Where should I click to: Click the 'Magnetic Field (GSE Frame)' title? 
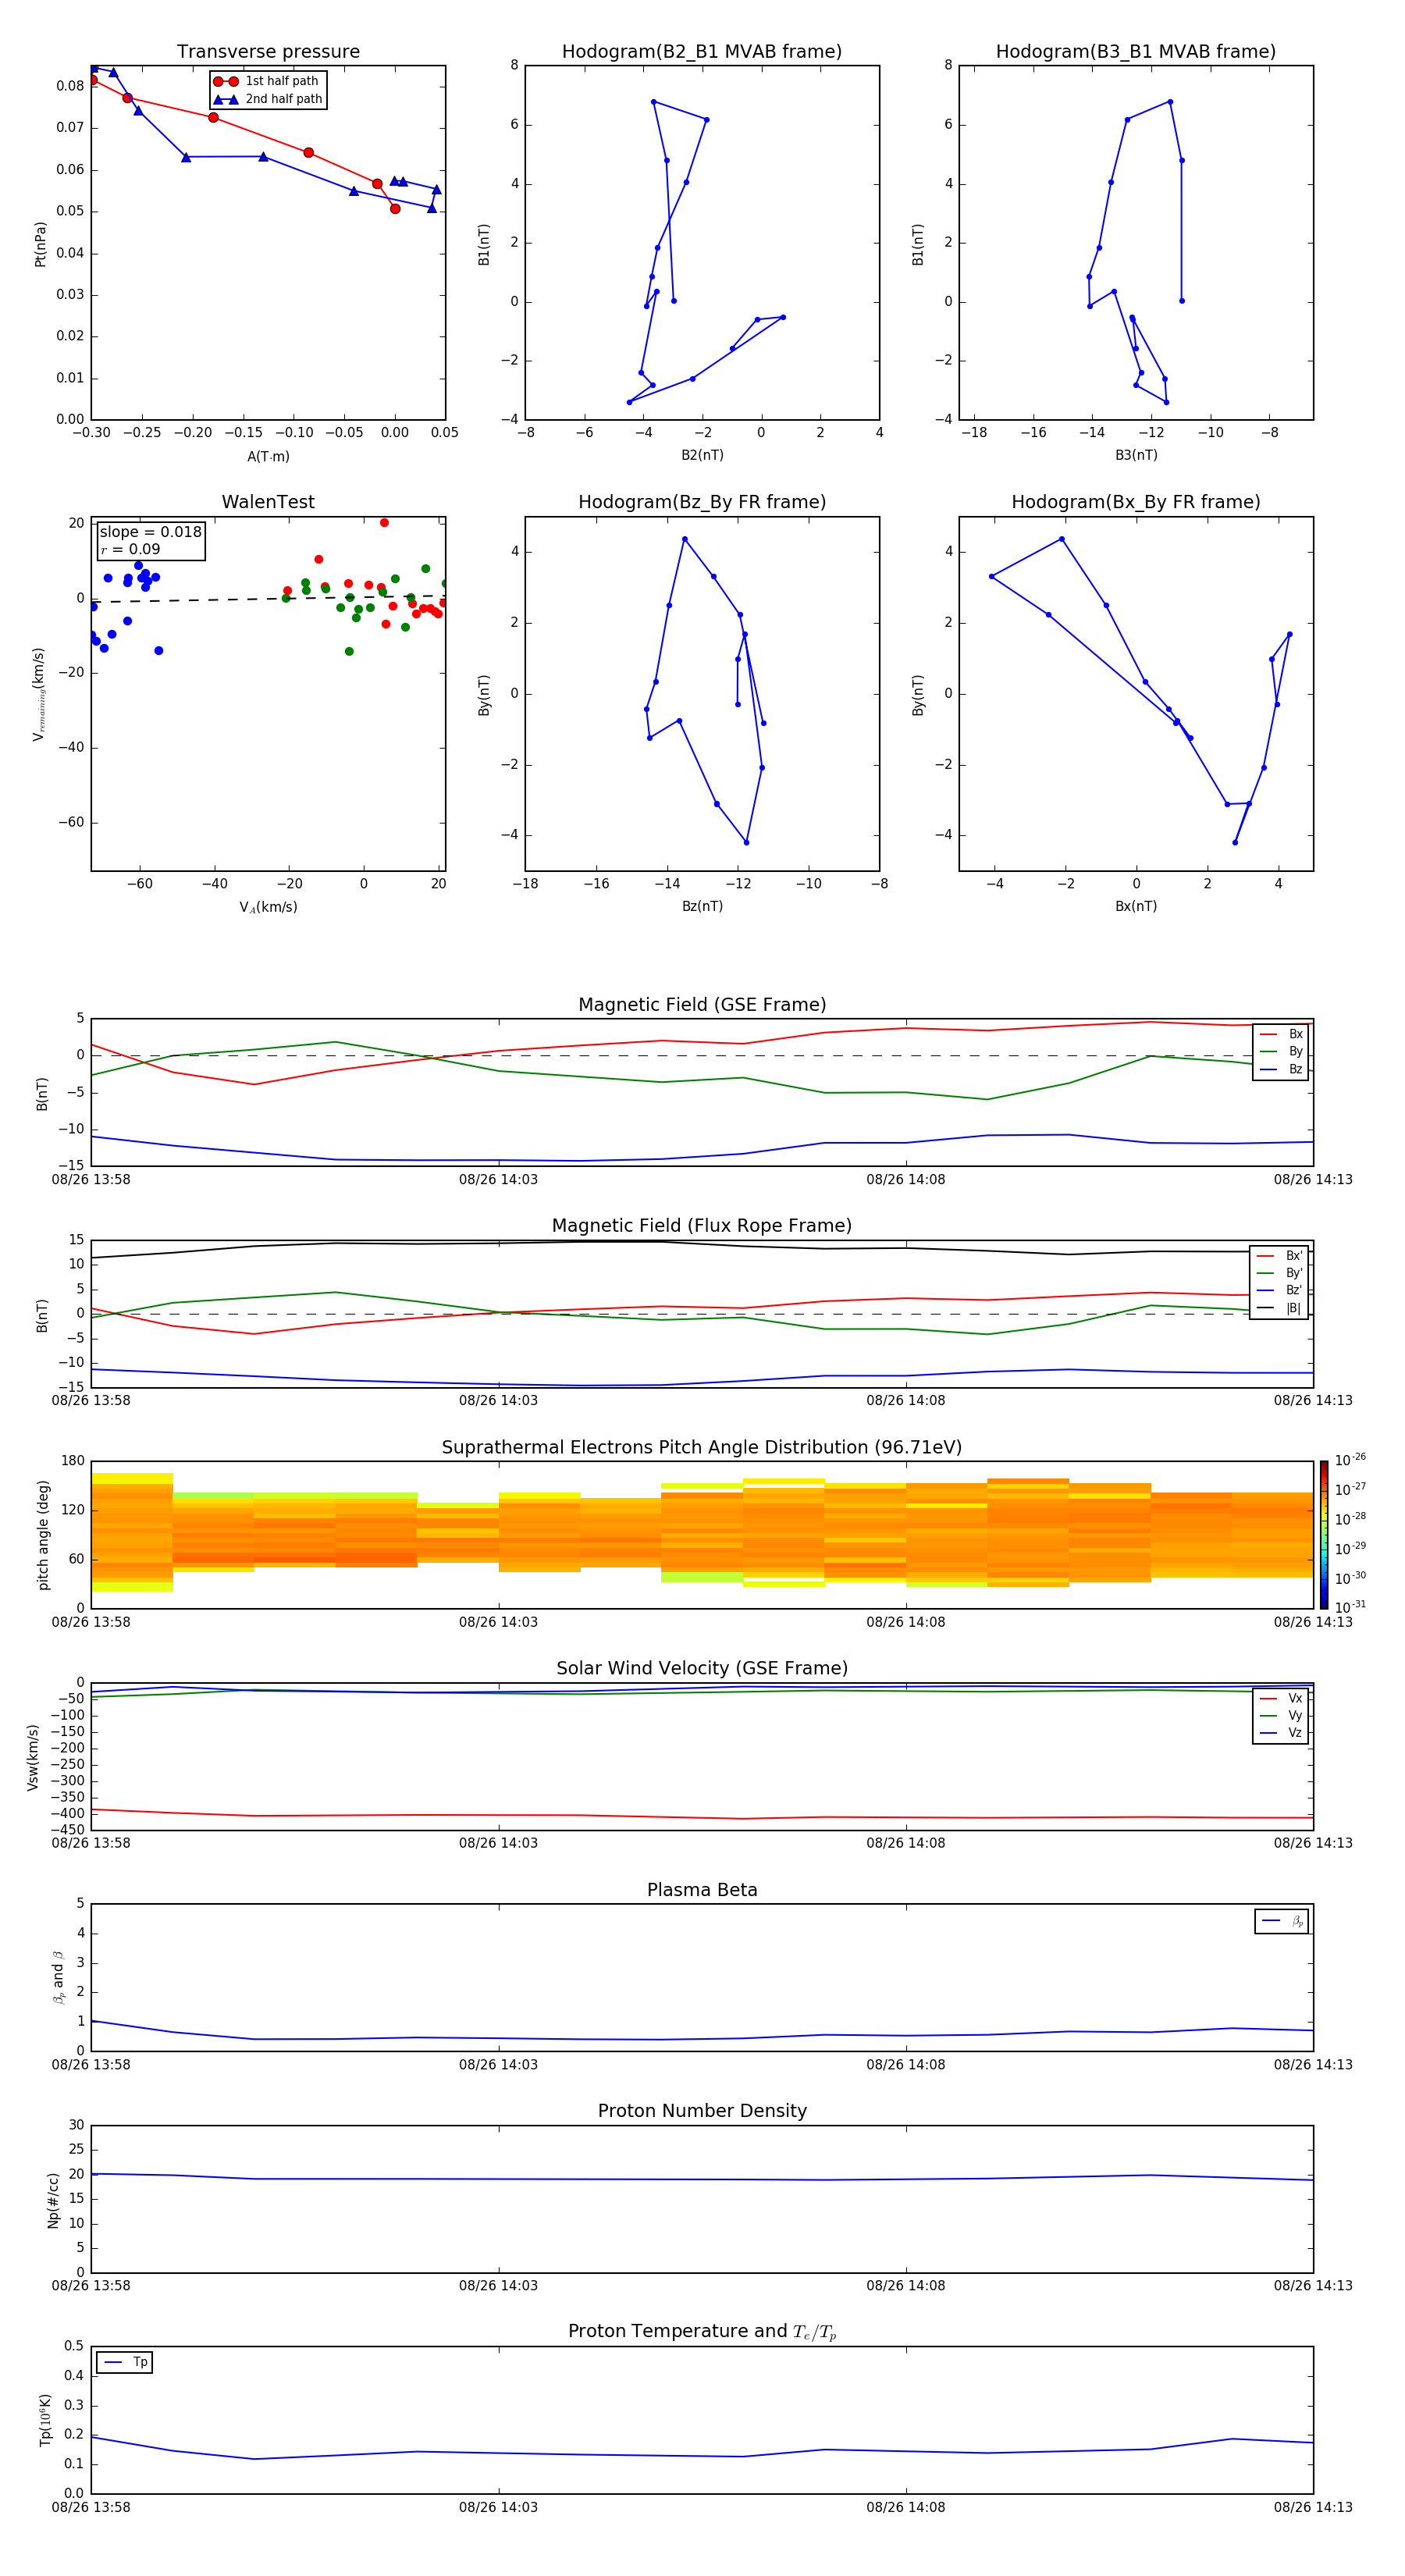click(x=702, y=1005)
